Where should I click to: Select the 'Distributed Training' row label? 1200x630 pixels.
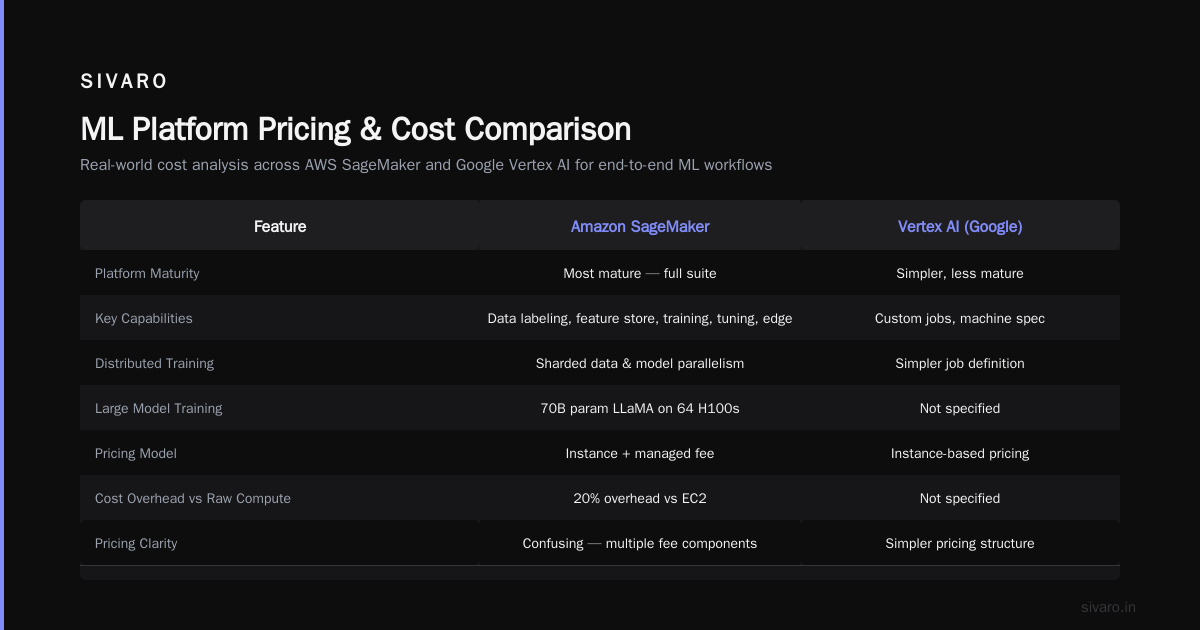click(x=154, y=363)
